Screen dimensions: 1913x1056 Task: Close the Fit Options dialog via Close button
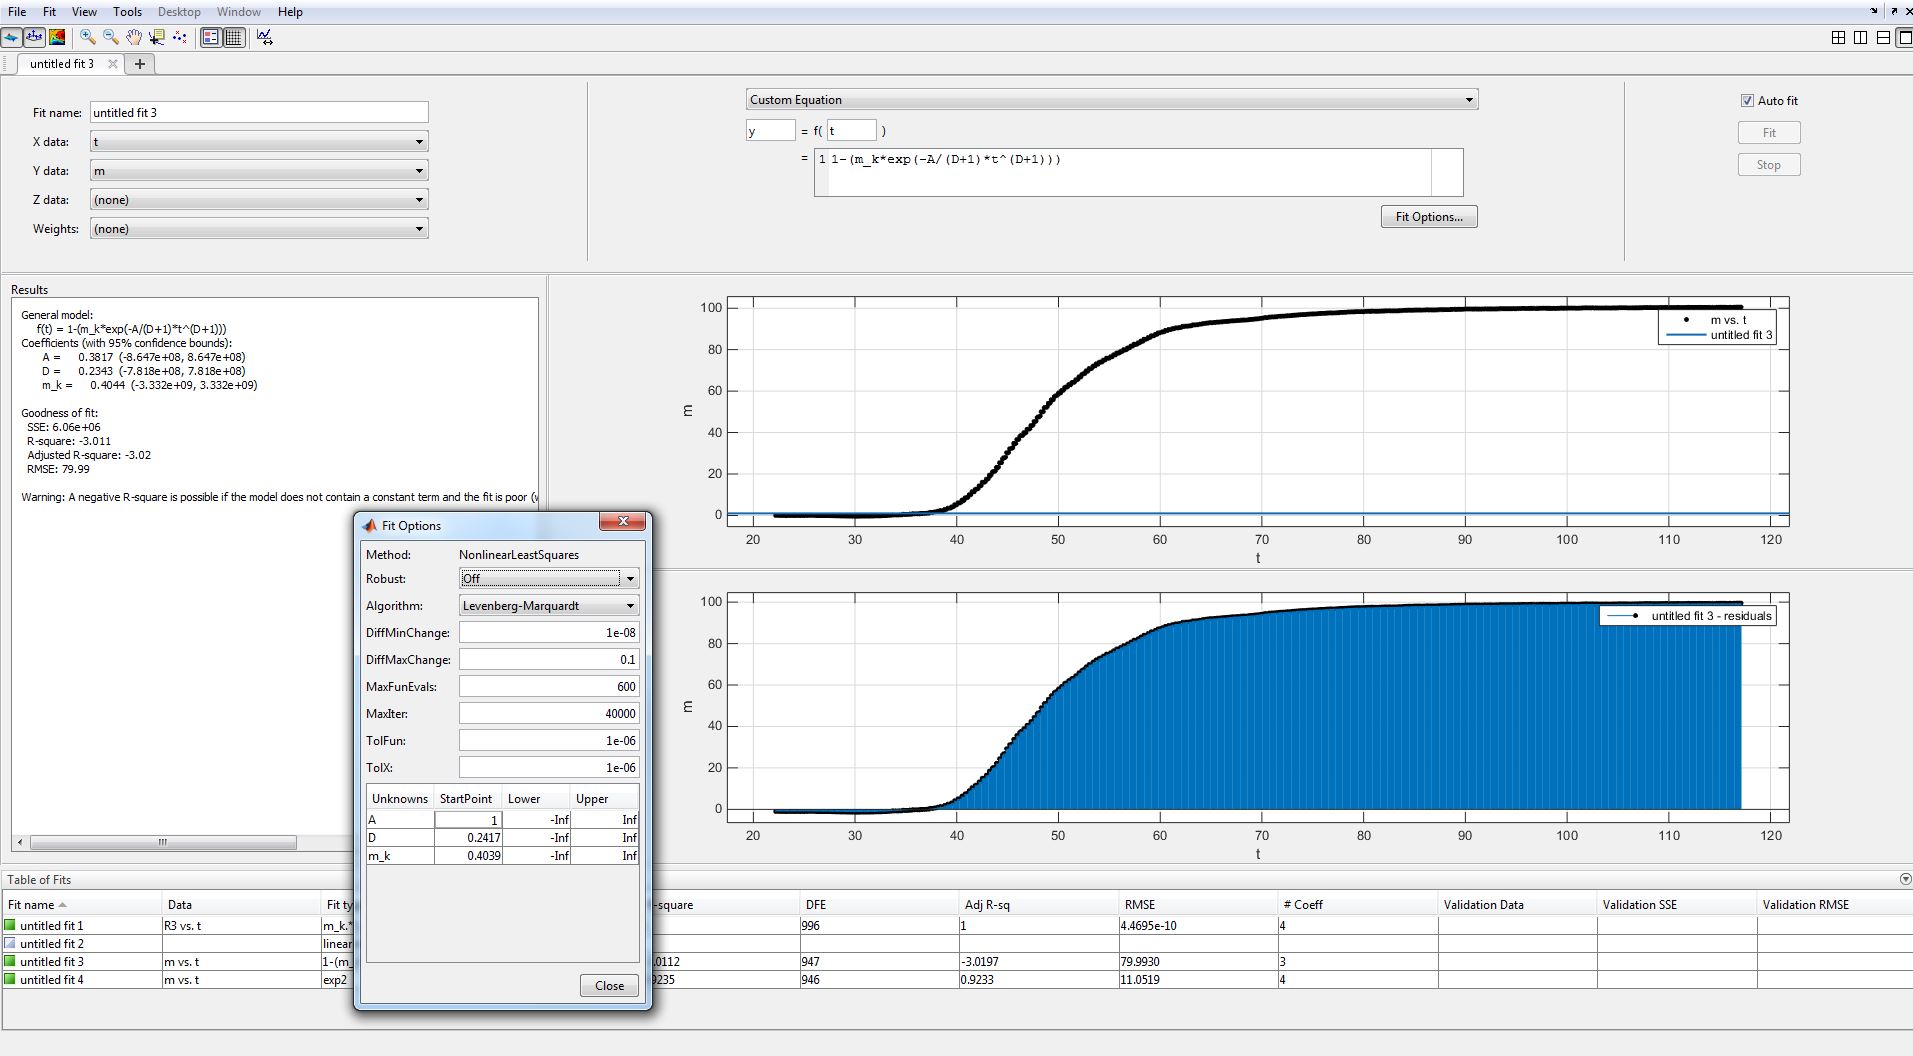tap(609, 986)
